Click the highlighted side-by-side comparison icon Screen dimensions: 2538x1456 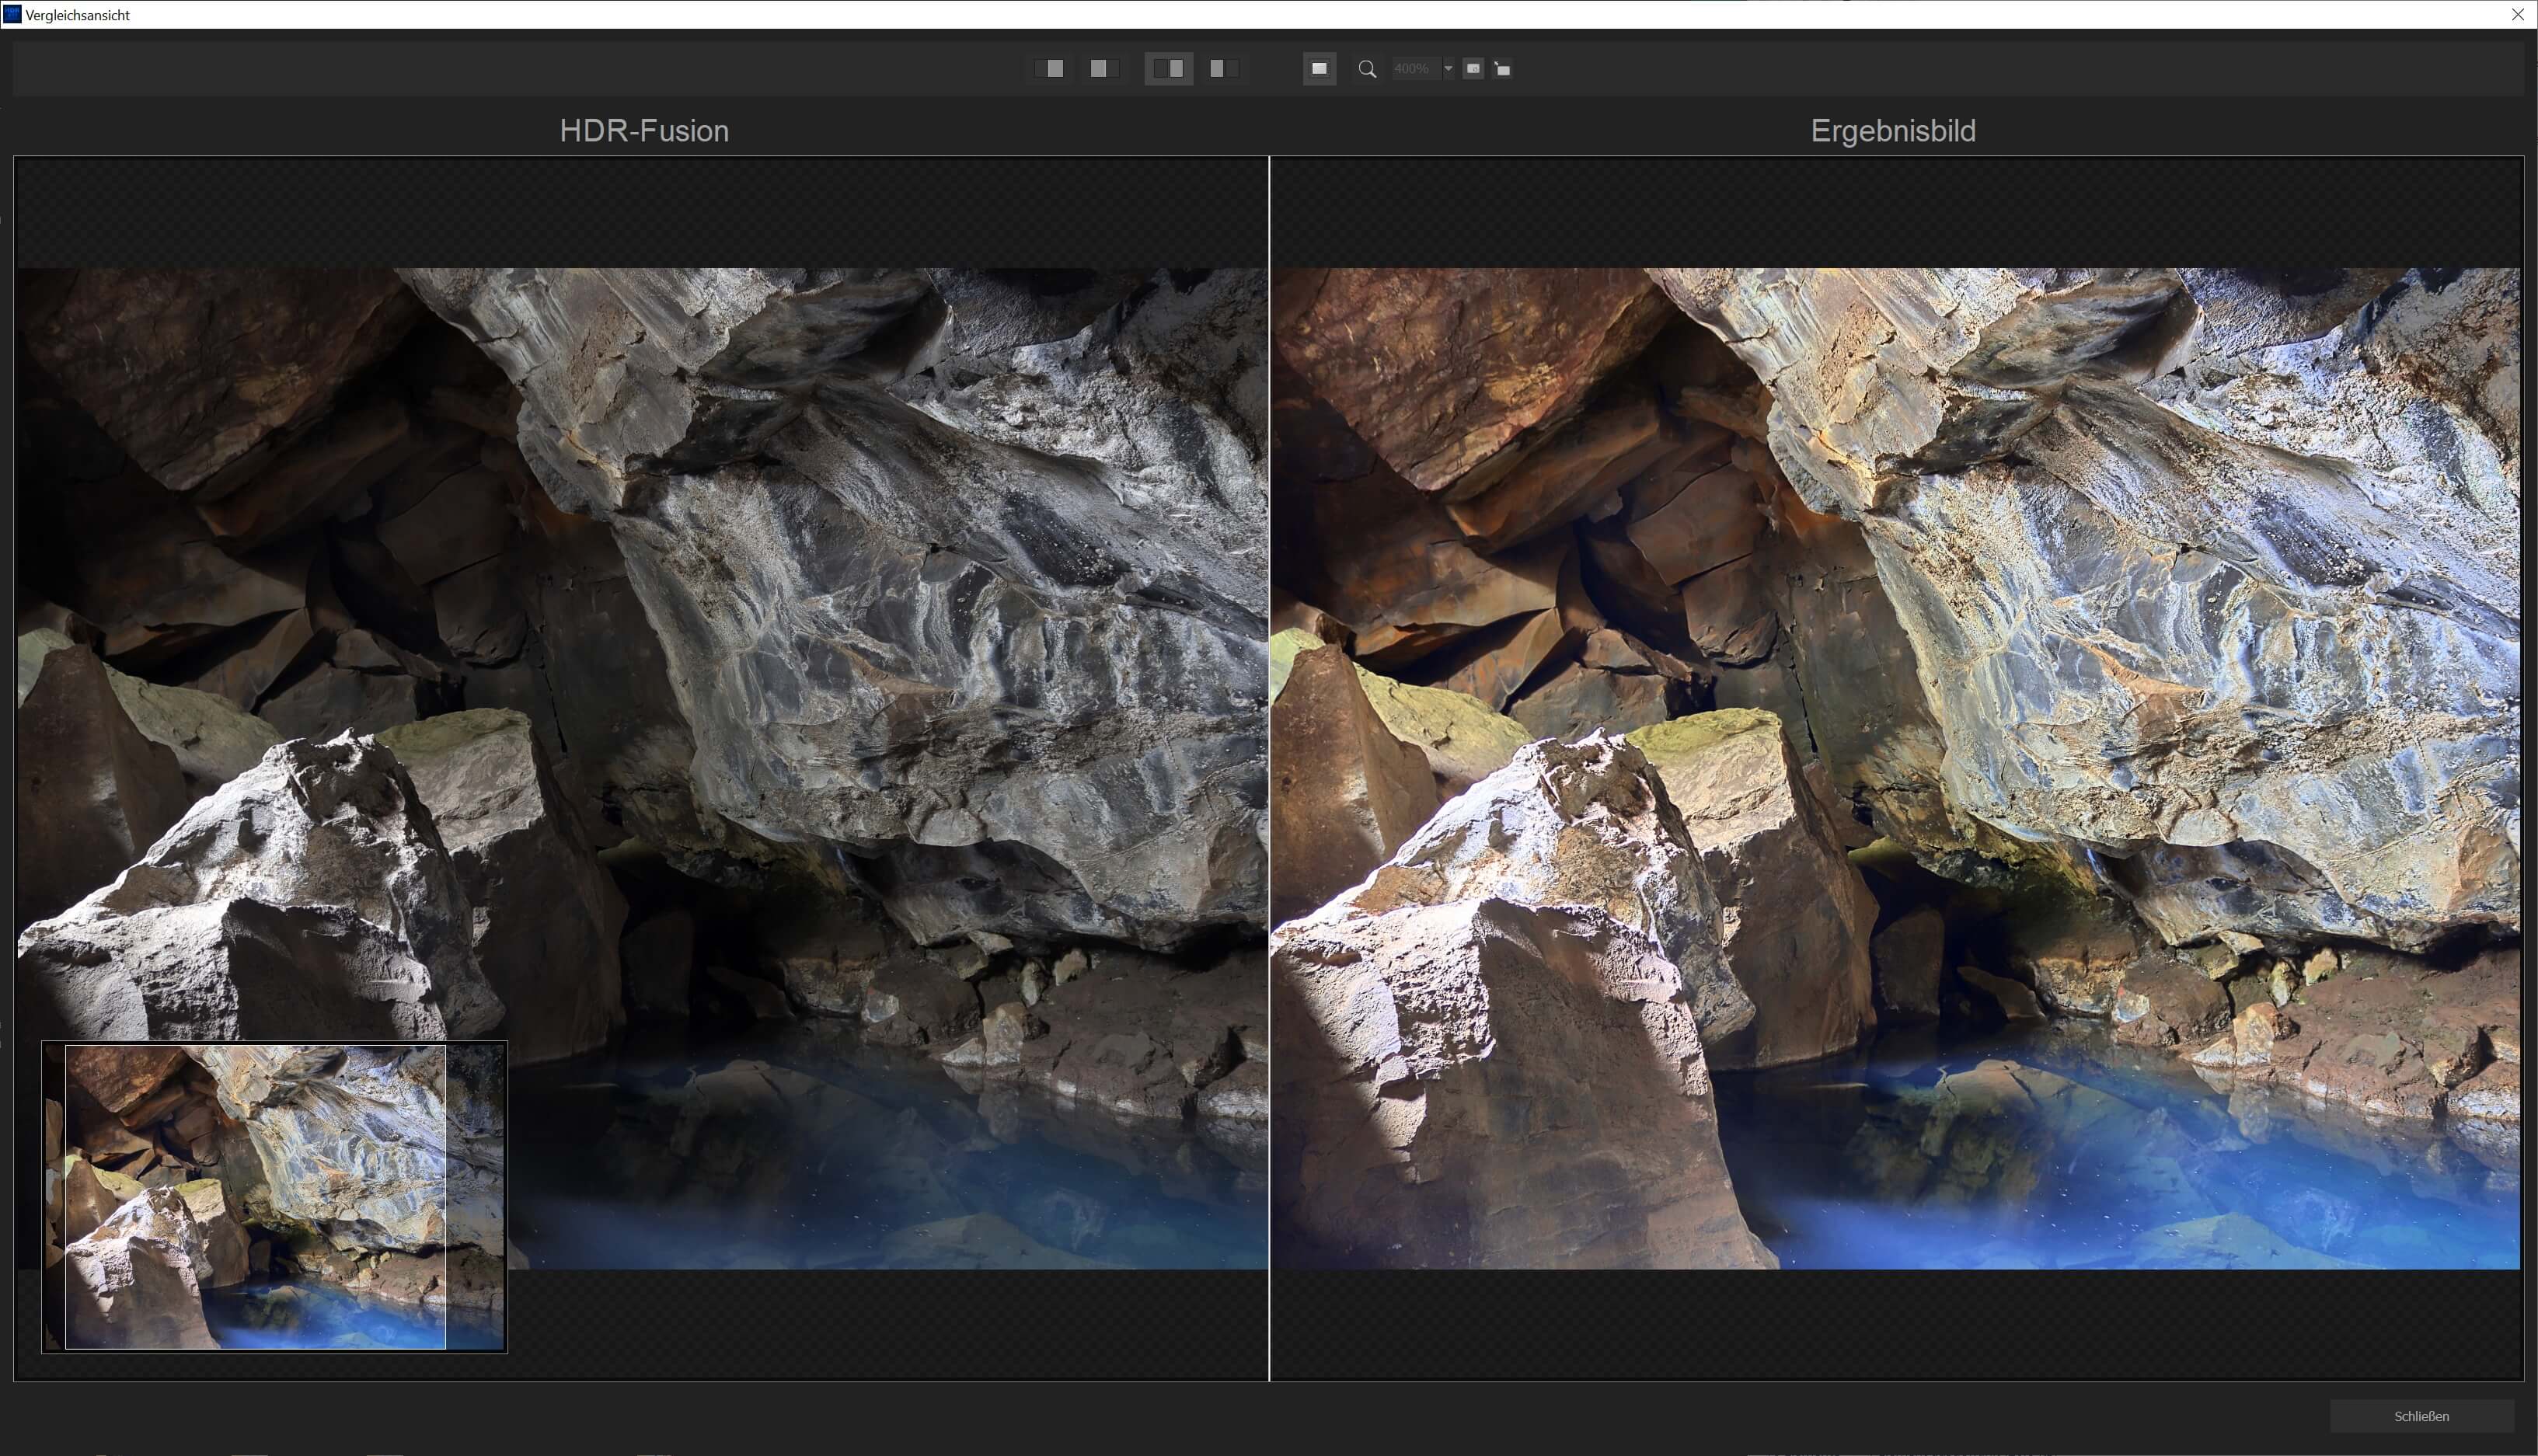[x=1168, y=68]
